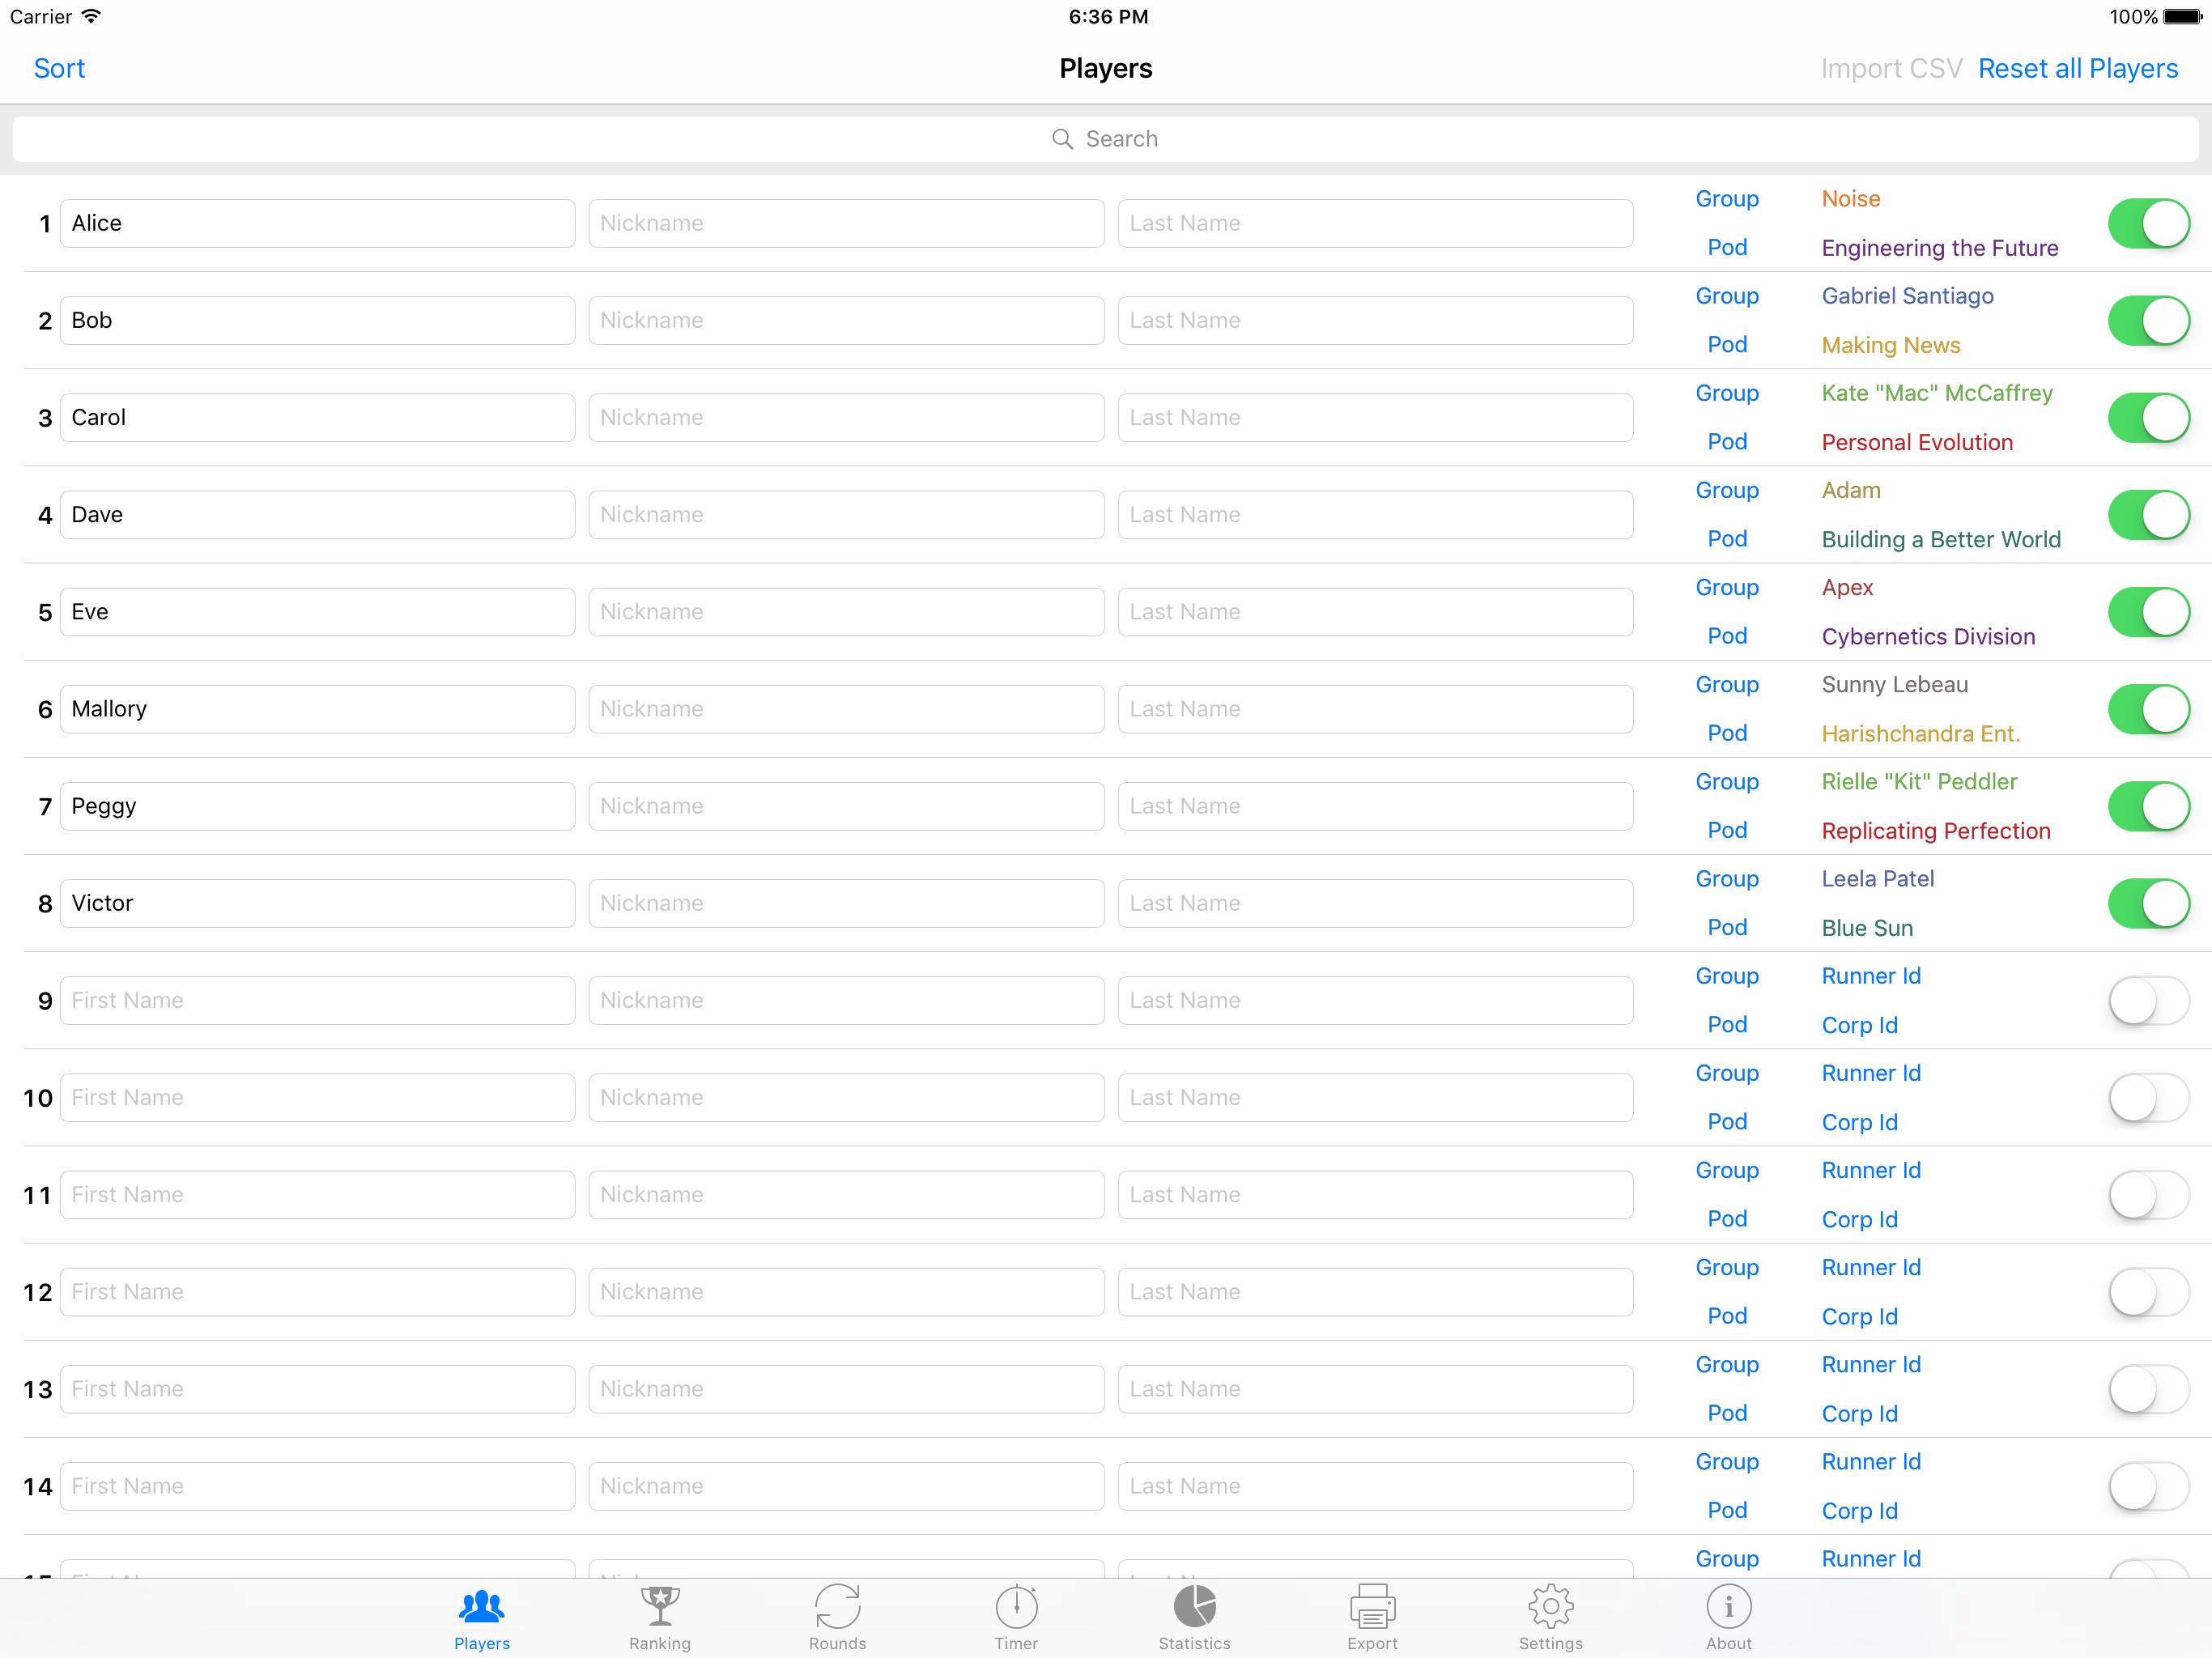Click Dave's Nickname field

(845, 514)
